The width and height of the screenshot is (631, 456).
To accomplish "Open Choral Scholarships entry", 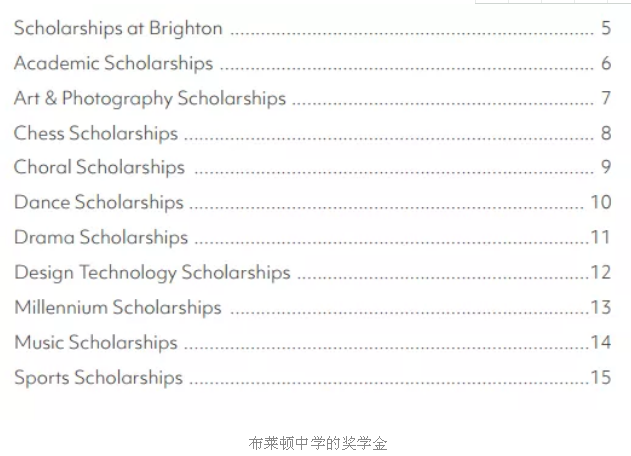I will (x=99, y=167).
